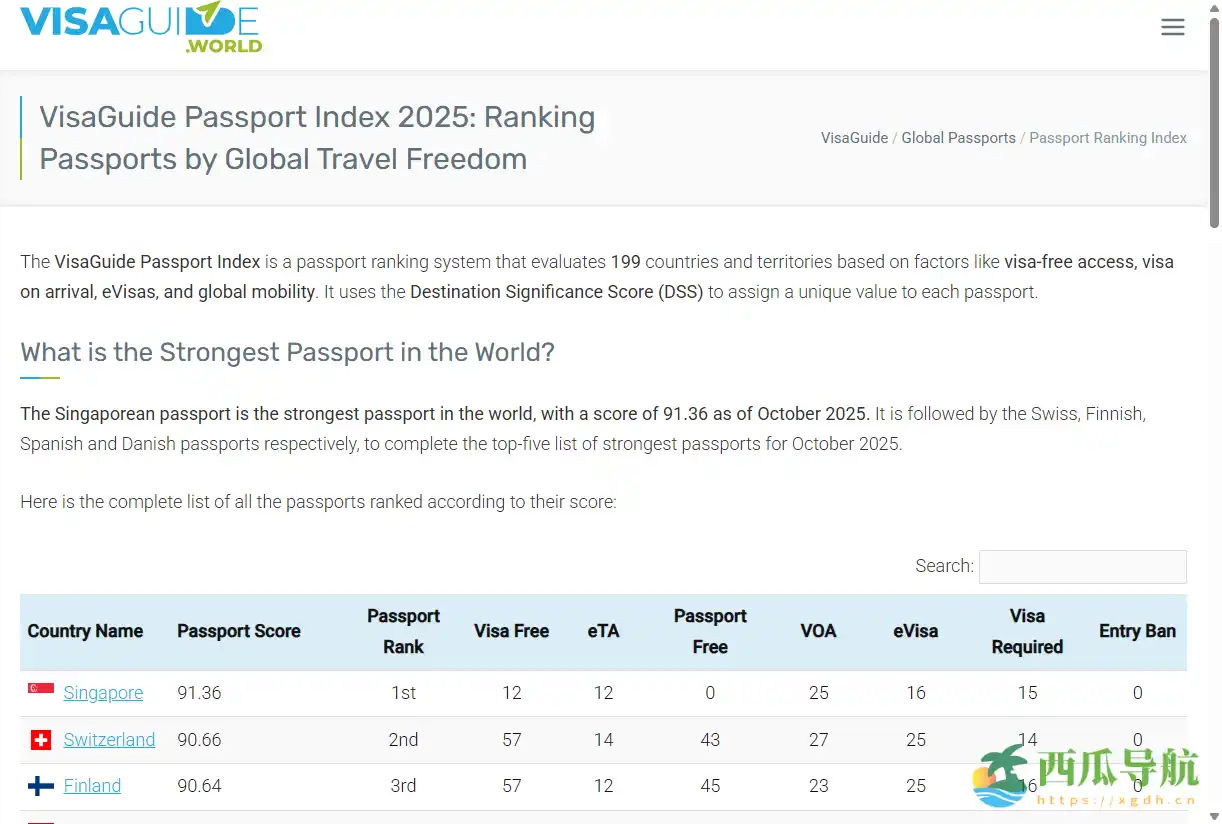The width and height of the screenshot is (1222, 824).
Task: Open the Finland passport link
Action: point(92,786)
